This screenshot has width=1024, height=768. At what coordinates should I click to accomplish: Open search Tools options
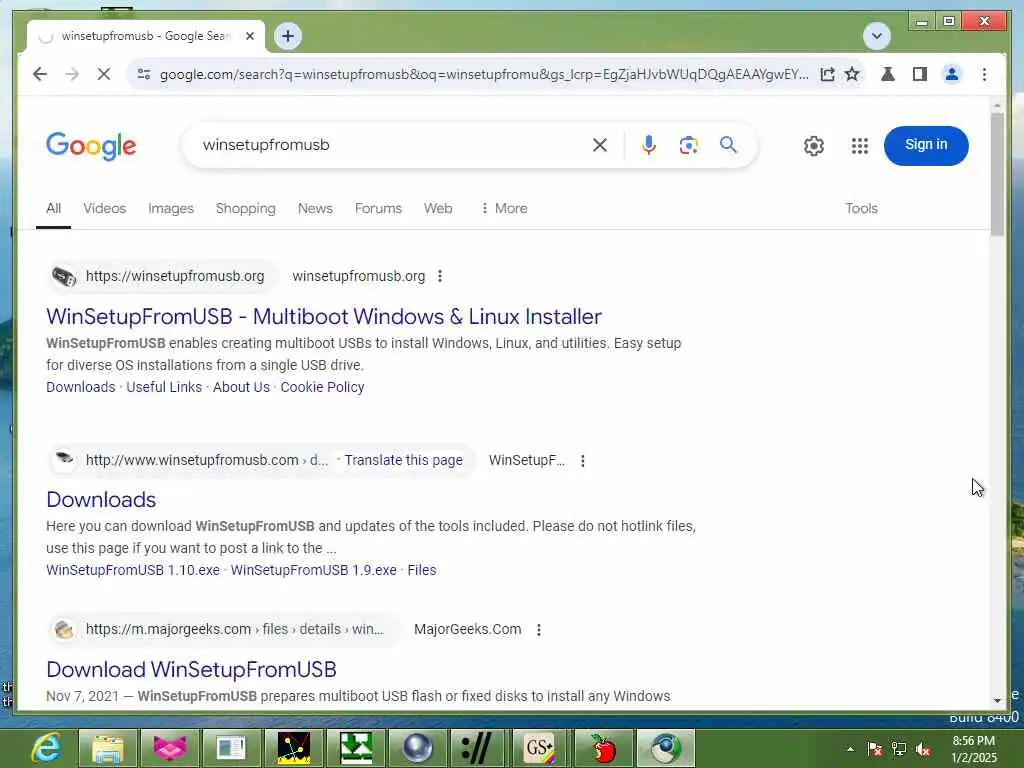[x=861, y=208]
